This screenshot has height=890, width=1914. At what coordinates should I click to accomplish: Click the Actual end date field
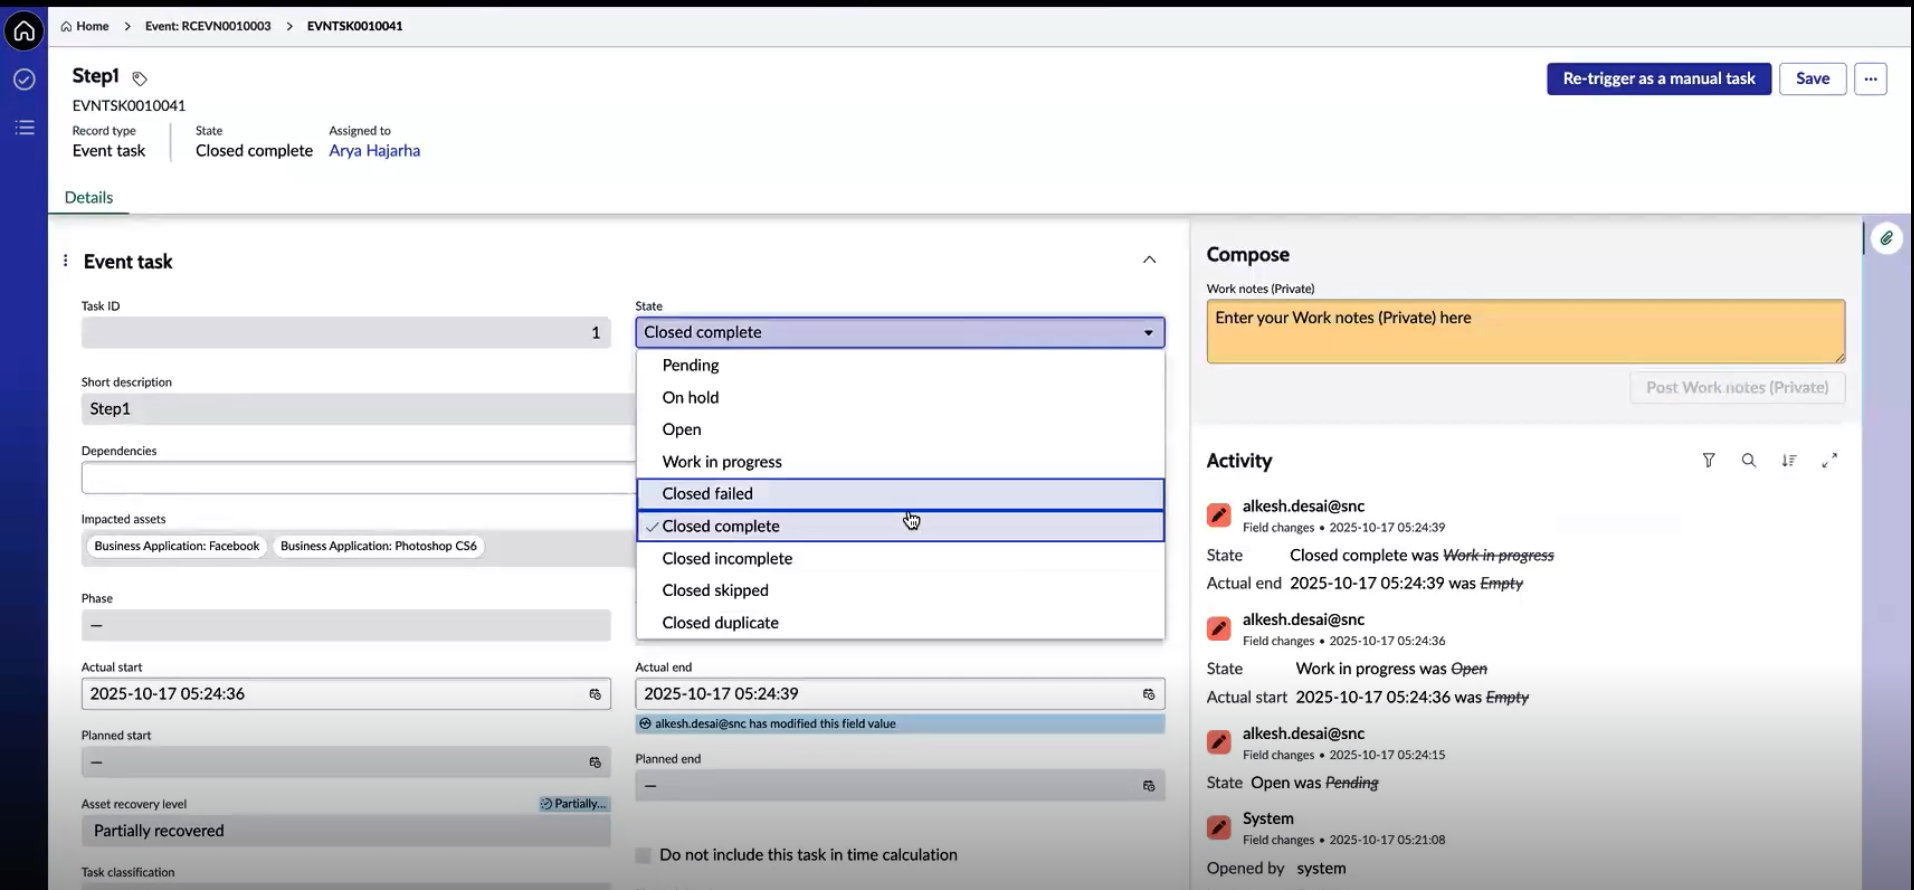click(x=900, y=694)
